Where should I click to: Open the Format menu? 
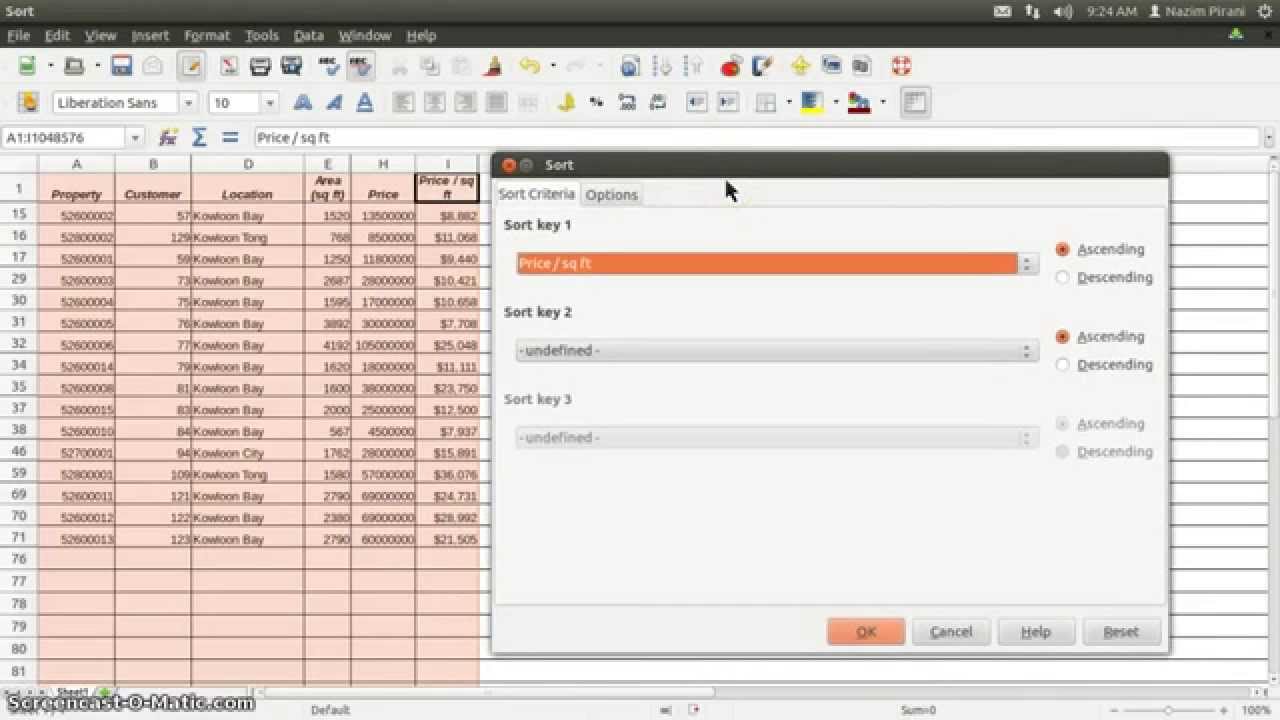(x=207, y=35)
